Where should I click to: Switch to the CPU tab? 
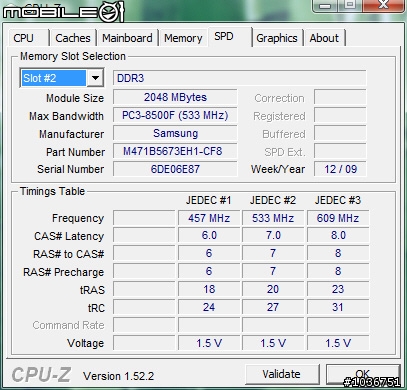[x=29, y=38]
